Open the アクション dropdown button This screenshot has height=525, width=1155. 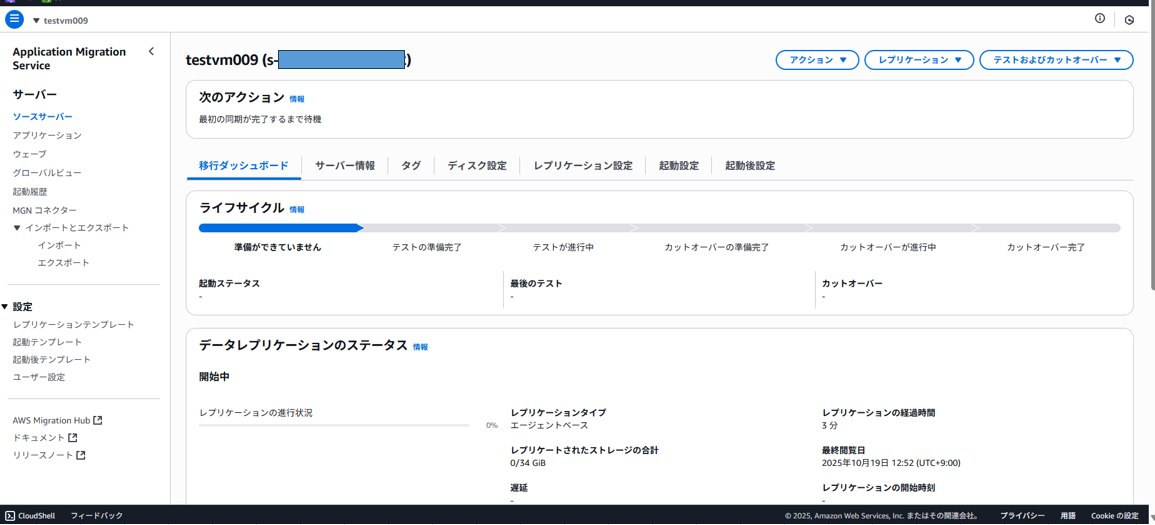tap(818, 60)
